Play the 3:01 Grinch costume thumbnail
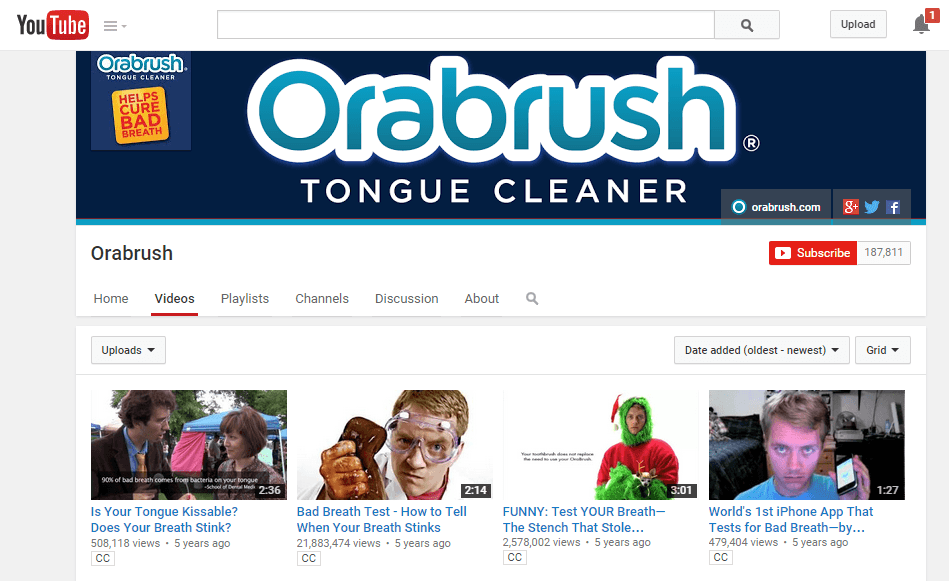The image size is (949, 581). 600,445
